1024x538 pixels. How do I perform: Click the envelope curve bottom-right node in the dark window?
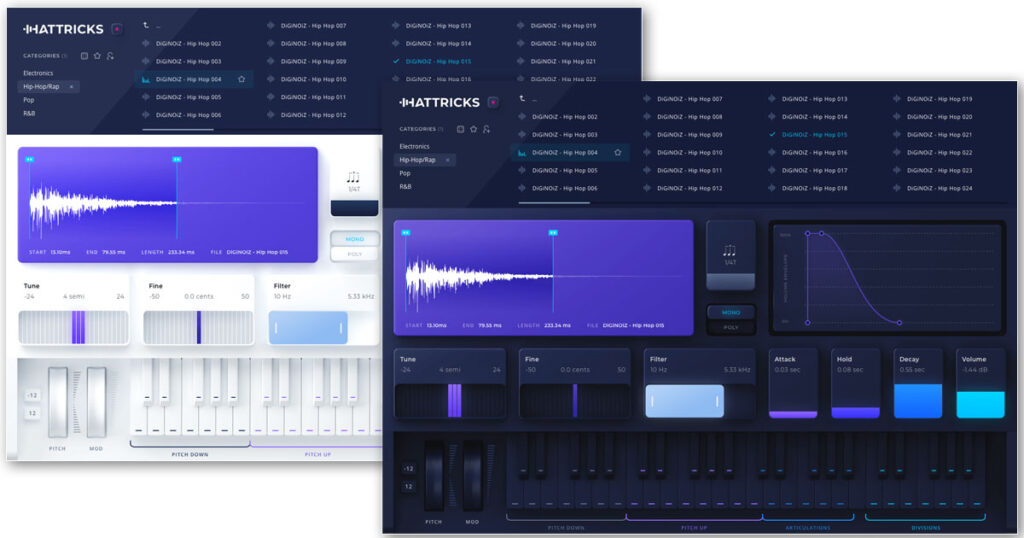click(899, 323)
